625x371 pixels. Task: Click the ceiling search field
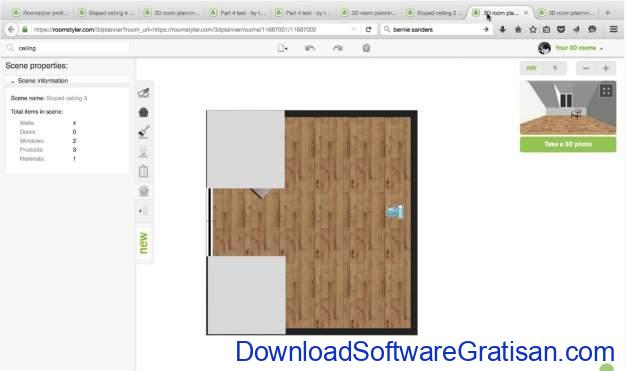click(x=68, y=48)
